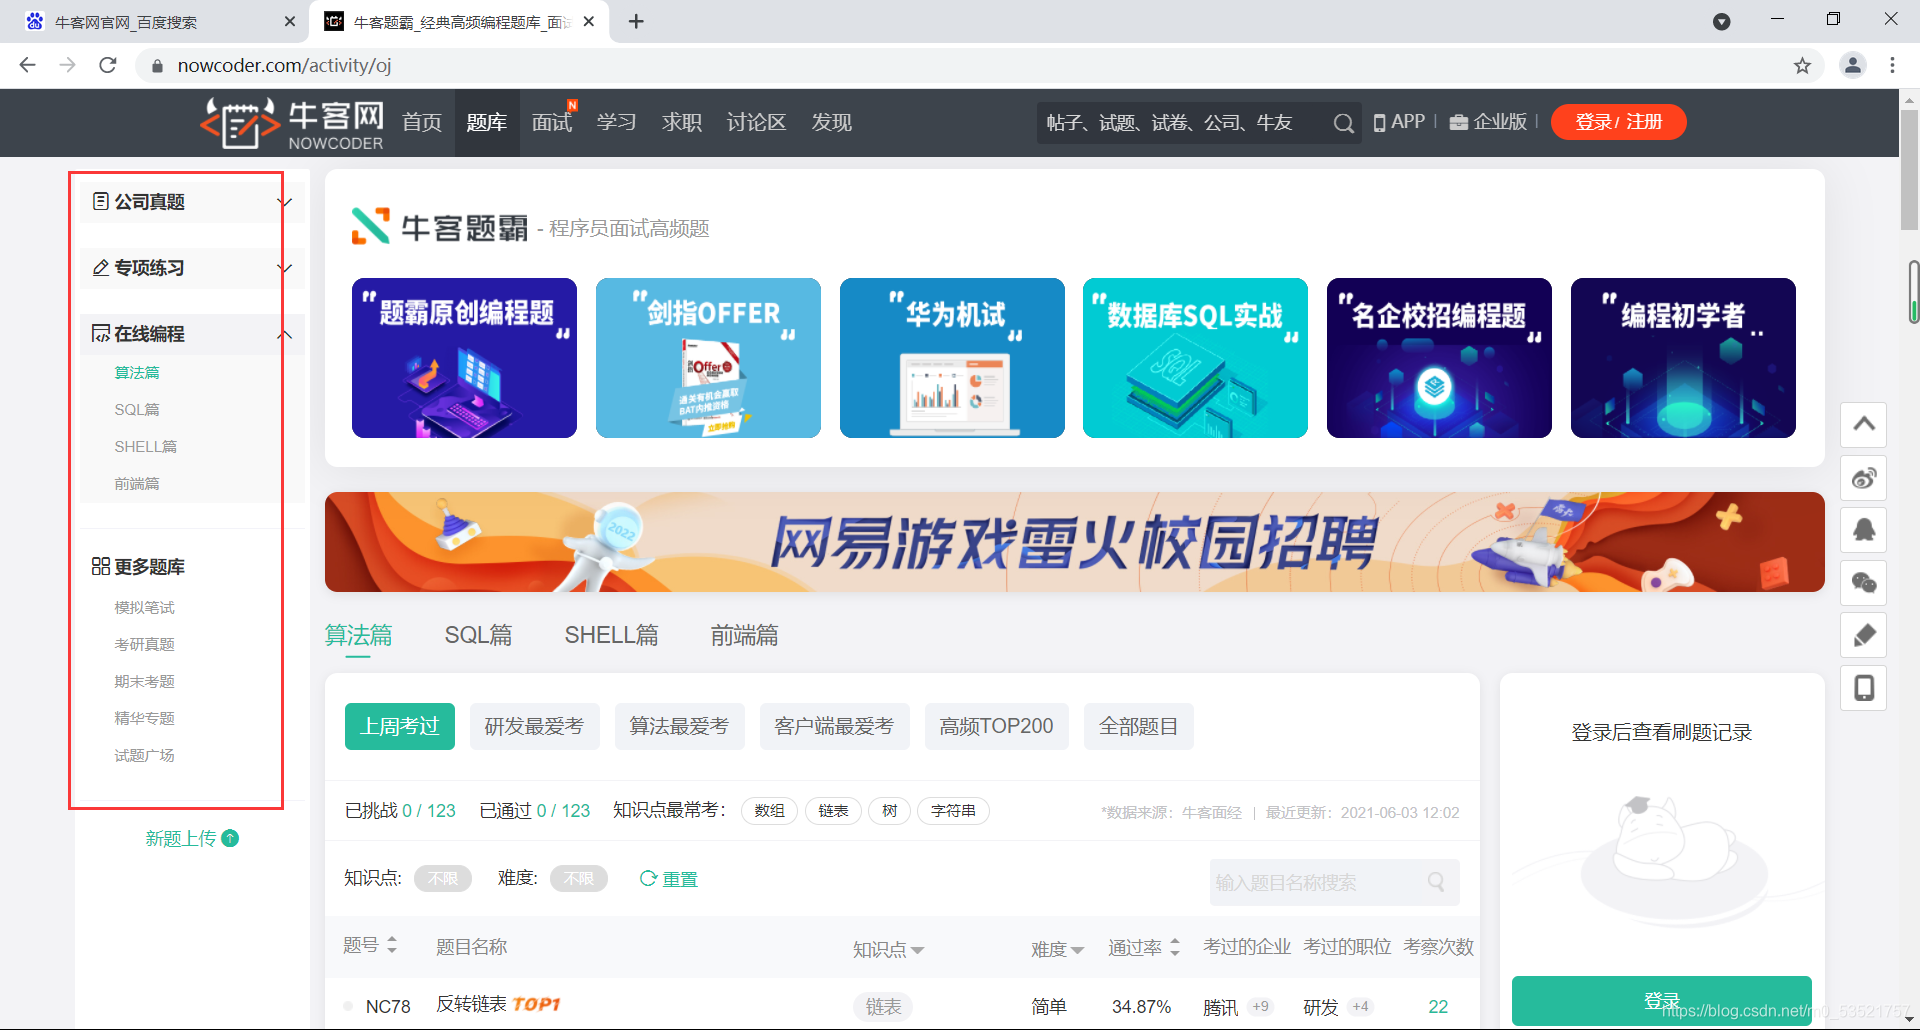The width and height of the screenshot is (1920, 1030).
Task: Select SQL篇 in the sidebar
Action: 137,410
